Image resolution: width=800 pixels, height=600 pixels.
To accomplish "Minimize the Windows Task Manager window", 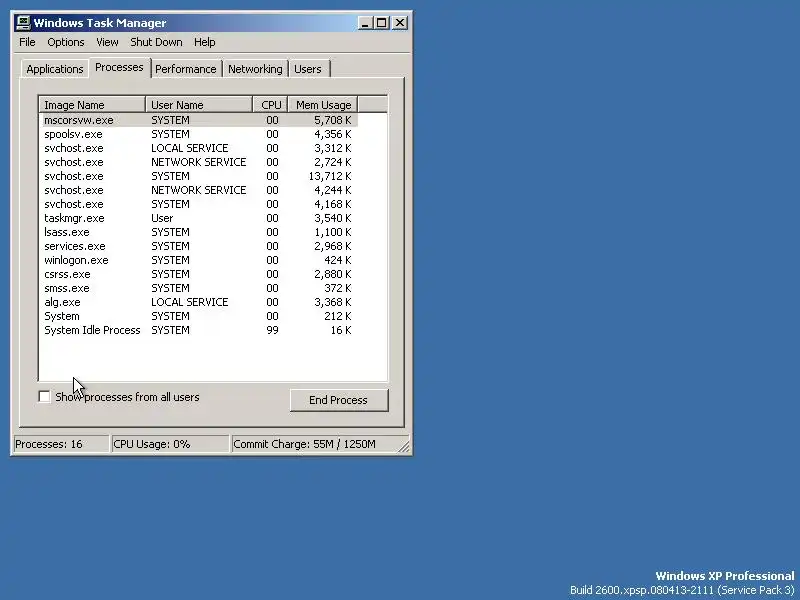I will coord(365,23).
